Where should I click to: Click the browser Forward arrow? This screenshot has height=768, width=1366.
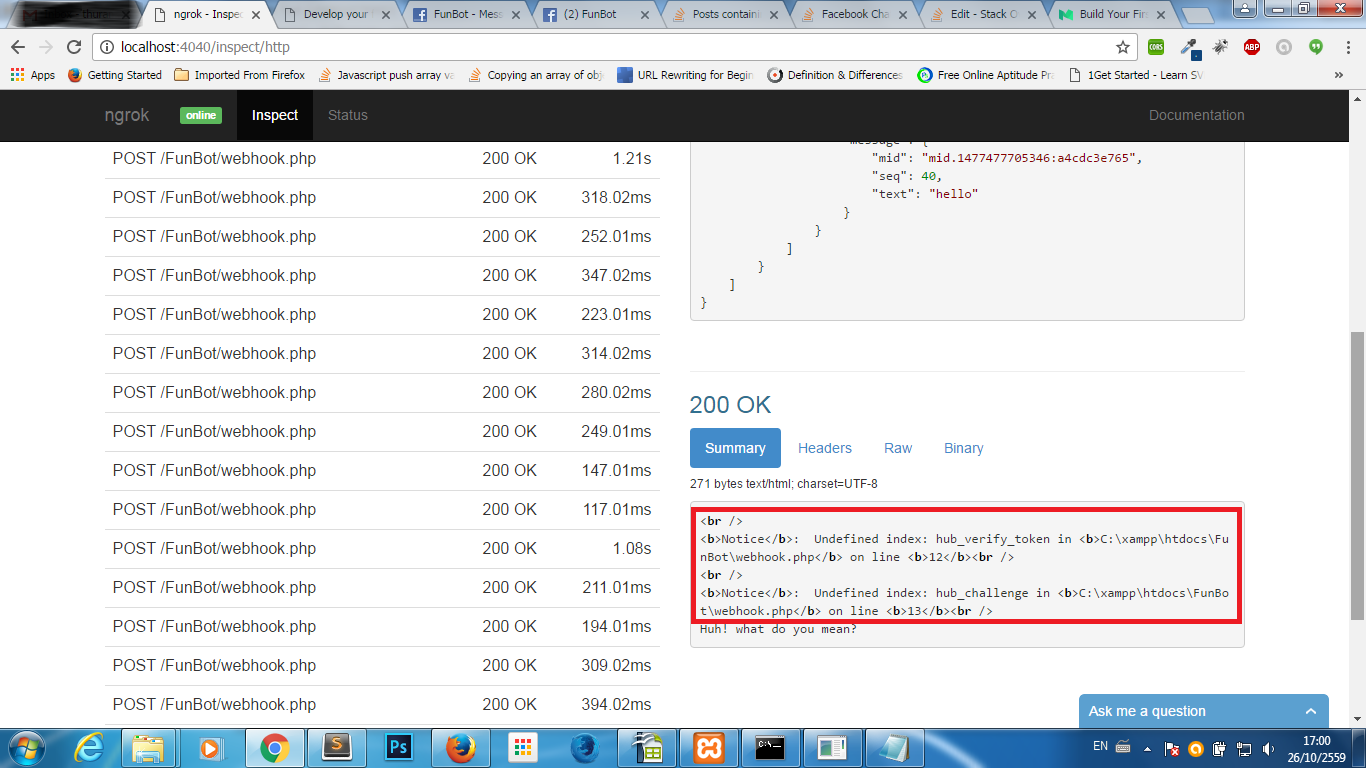(46, 47)
